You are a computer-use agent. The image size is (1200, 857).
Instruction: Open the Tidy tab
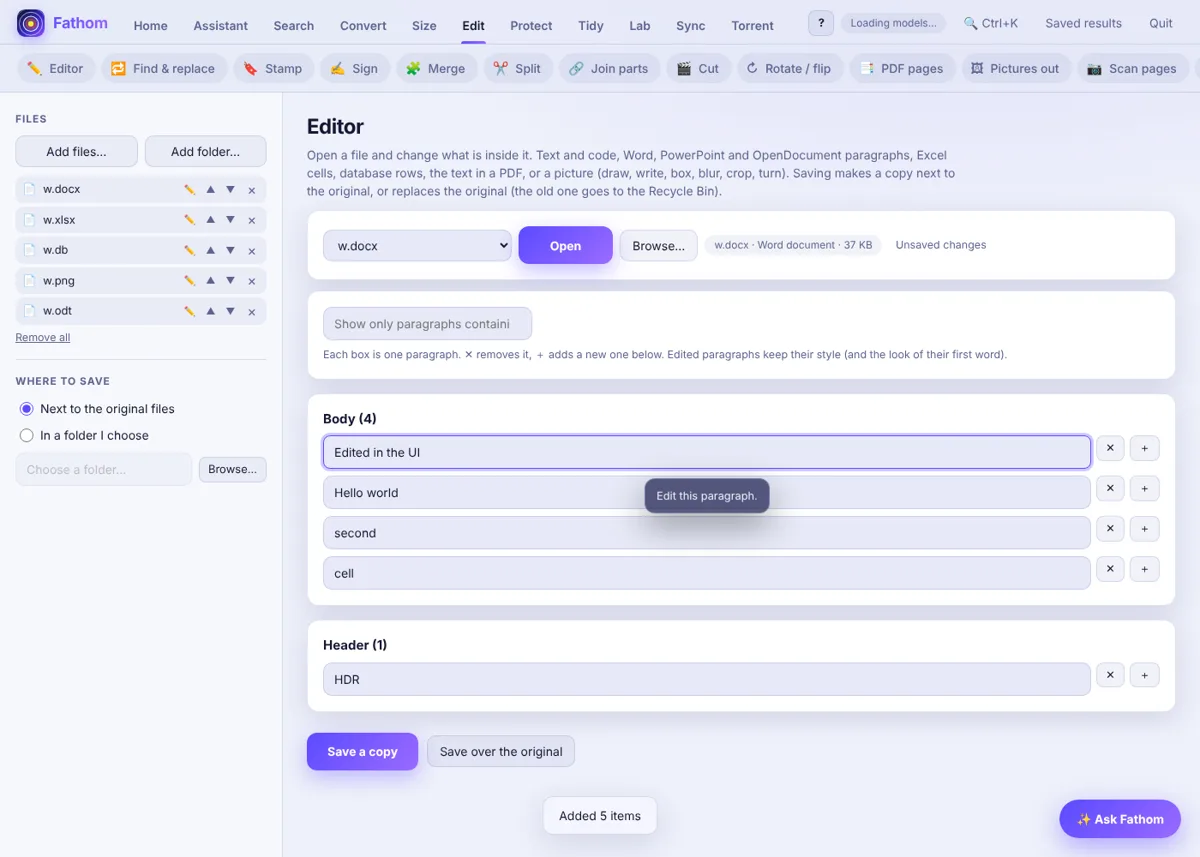pos(591,25)
